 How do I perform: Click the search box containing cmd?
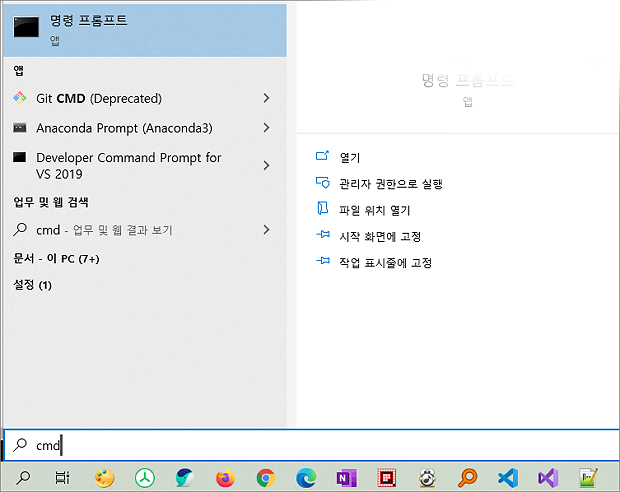tap(312, 445)
